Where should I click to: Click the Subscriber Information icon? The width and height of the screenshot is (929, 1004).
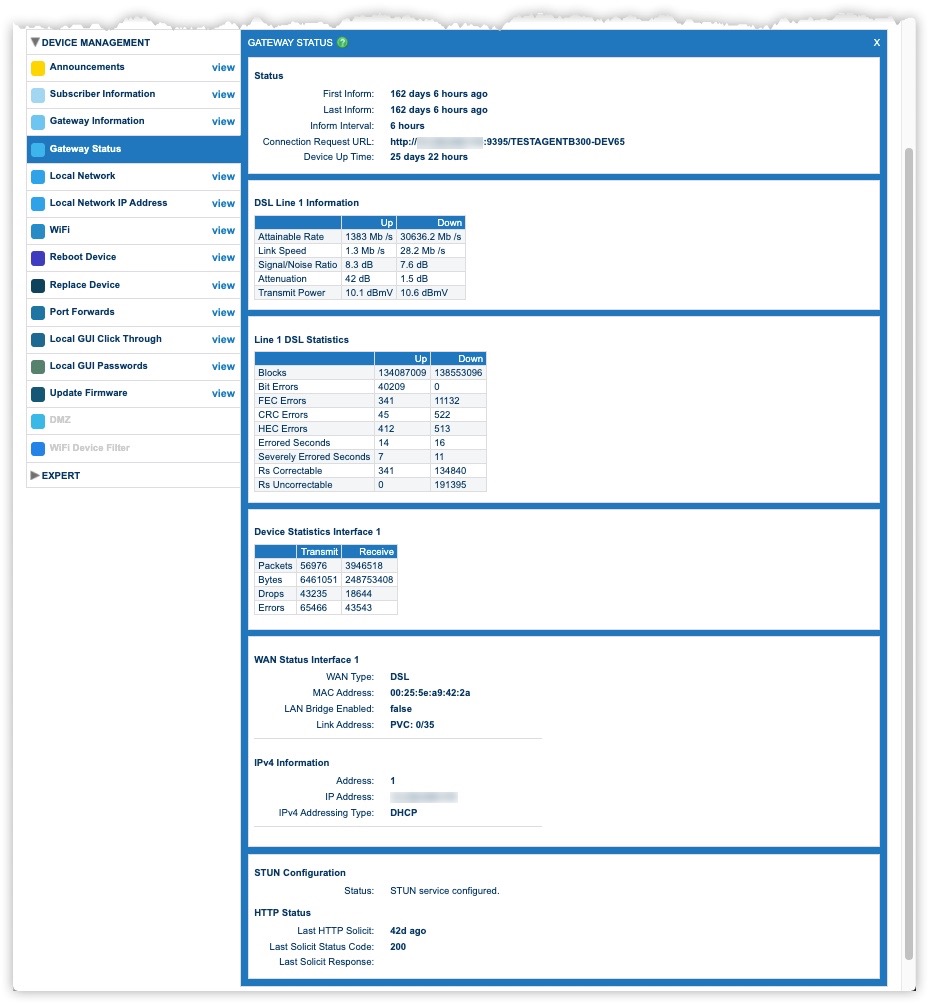pyautogui.click(x=38, y=95)
